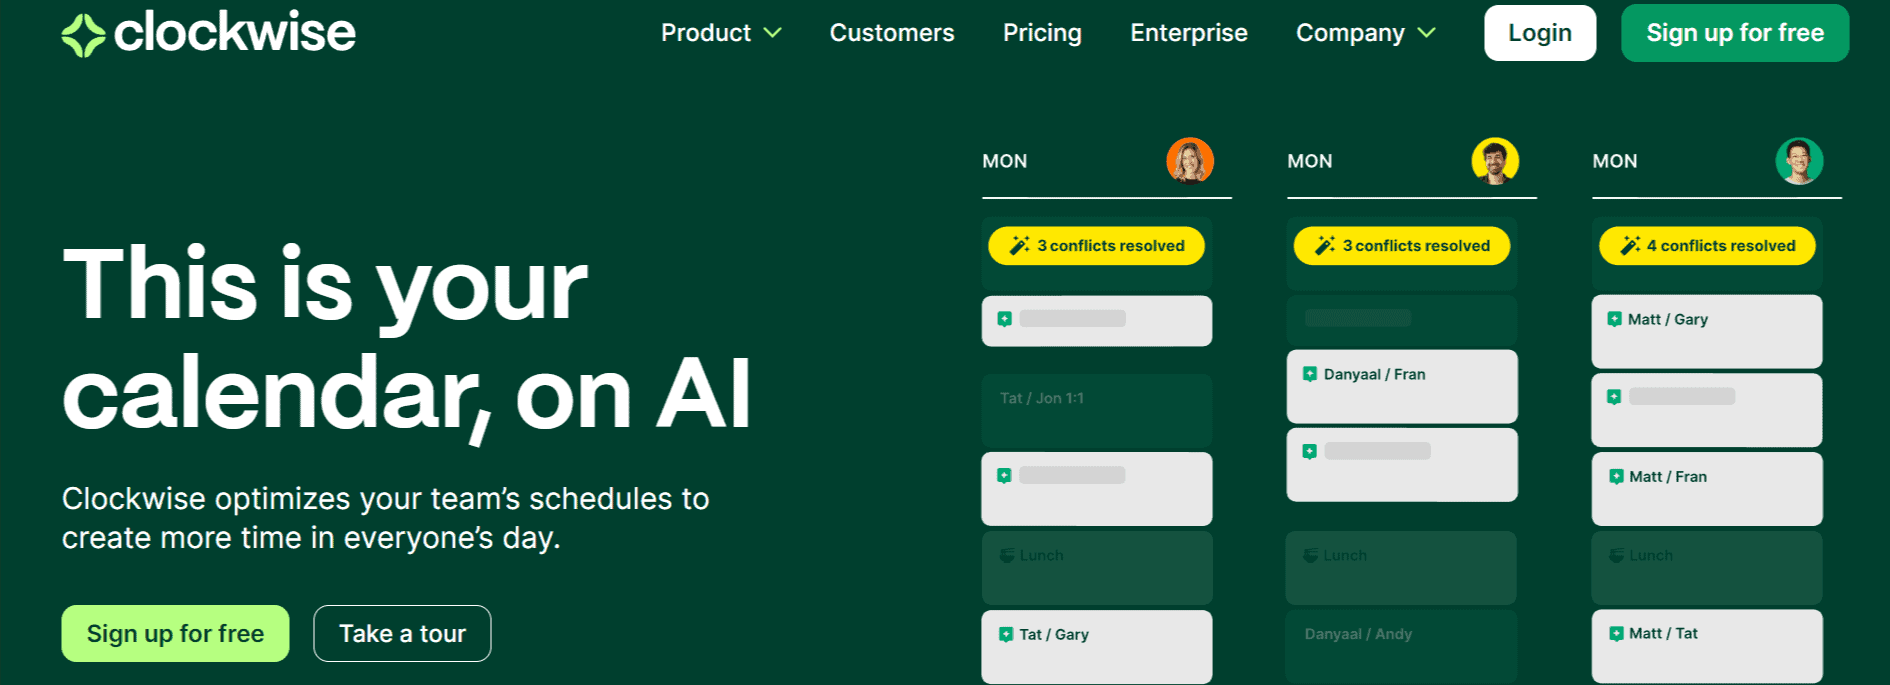Click the magic wand icon in first 3 conflicts badge
This screenshot has width=1890, height=685.
[1019, 246]
